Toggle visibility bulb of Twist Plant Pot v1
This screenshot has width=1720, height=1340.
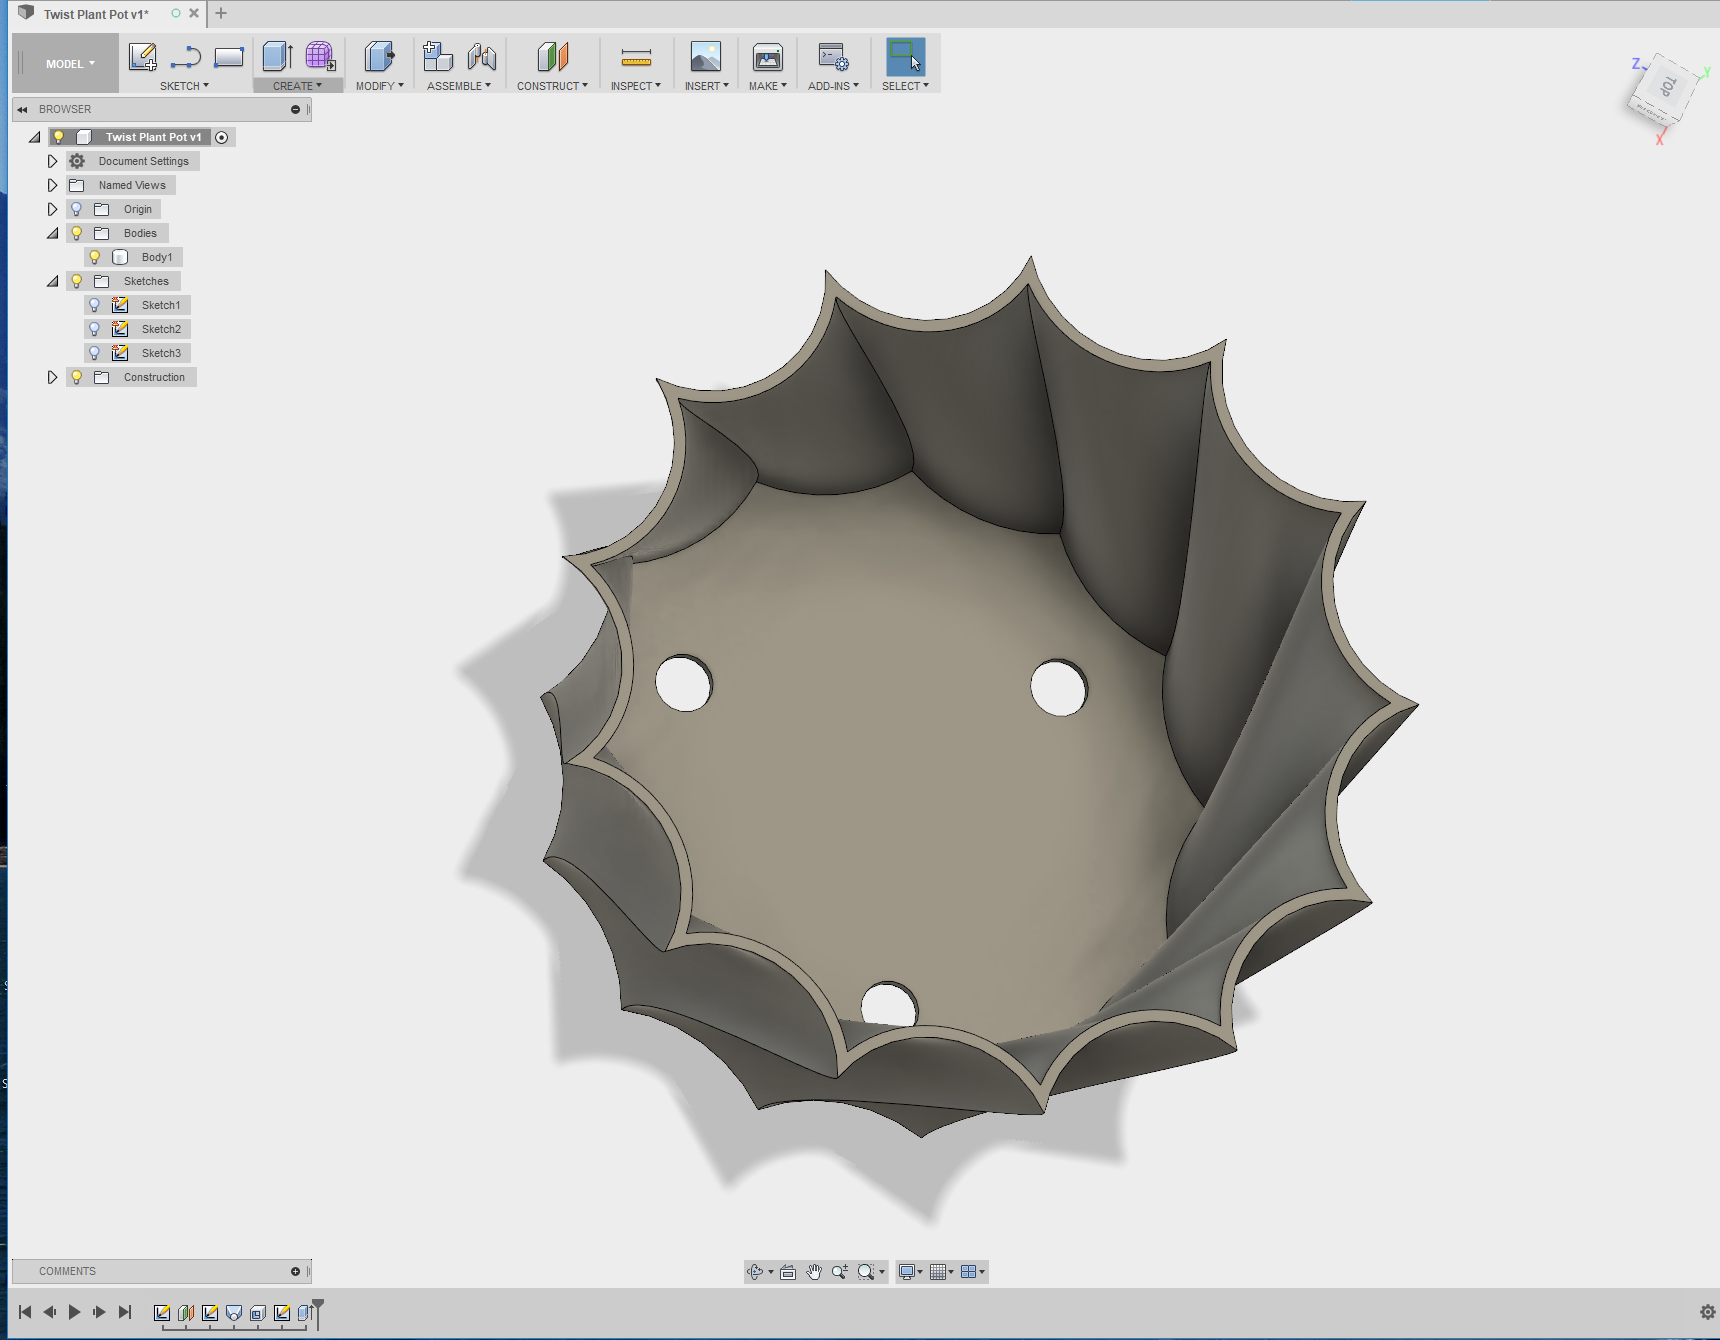click(59, 137)
